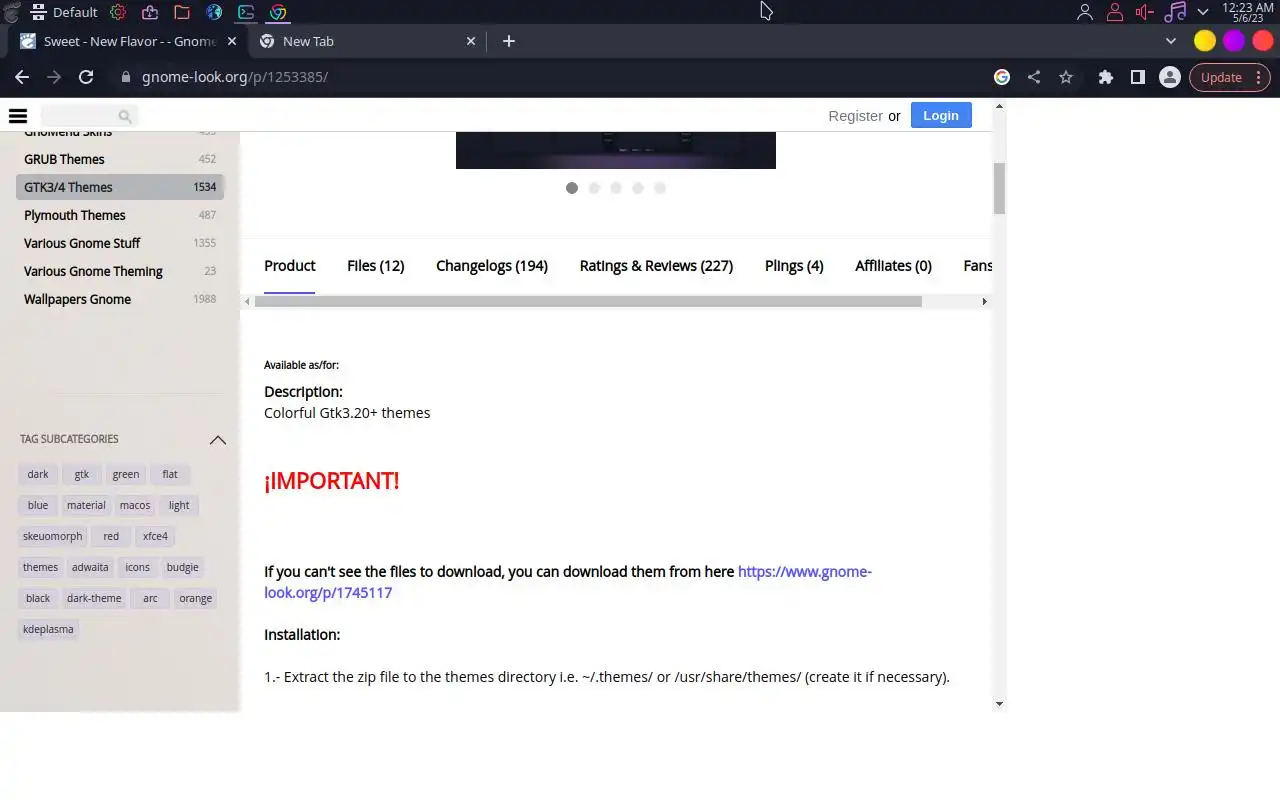1280x800 pixels.
Task: Click the pink user icon in system tray
Action: coord(1115,12)
